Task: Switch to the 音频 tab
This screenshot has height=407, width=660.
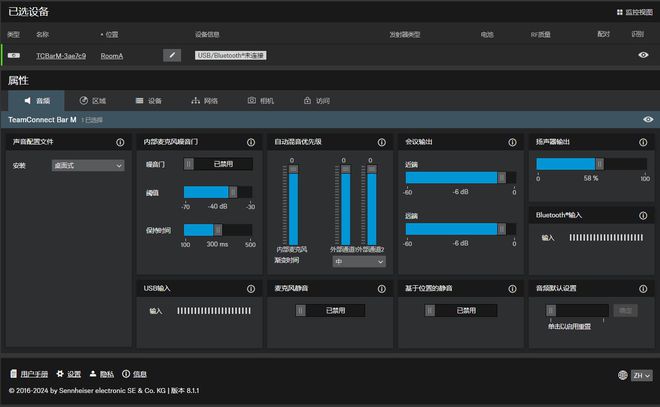Action: click(37, 101)
